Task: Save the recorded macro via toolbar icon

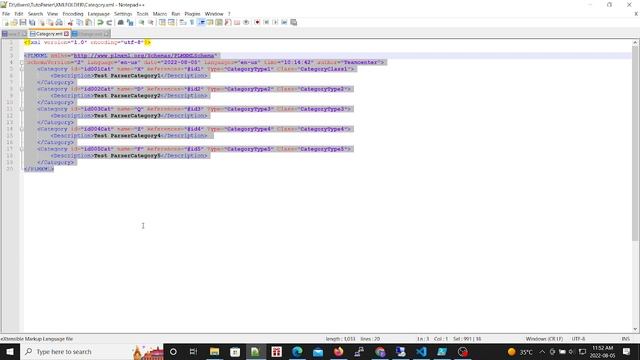Action: 293,22
